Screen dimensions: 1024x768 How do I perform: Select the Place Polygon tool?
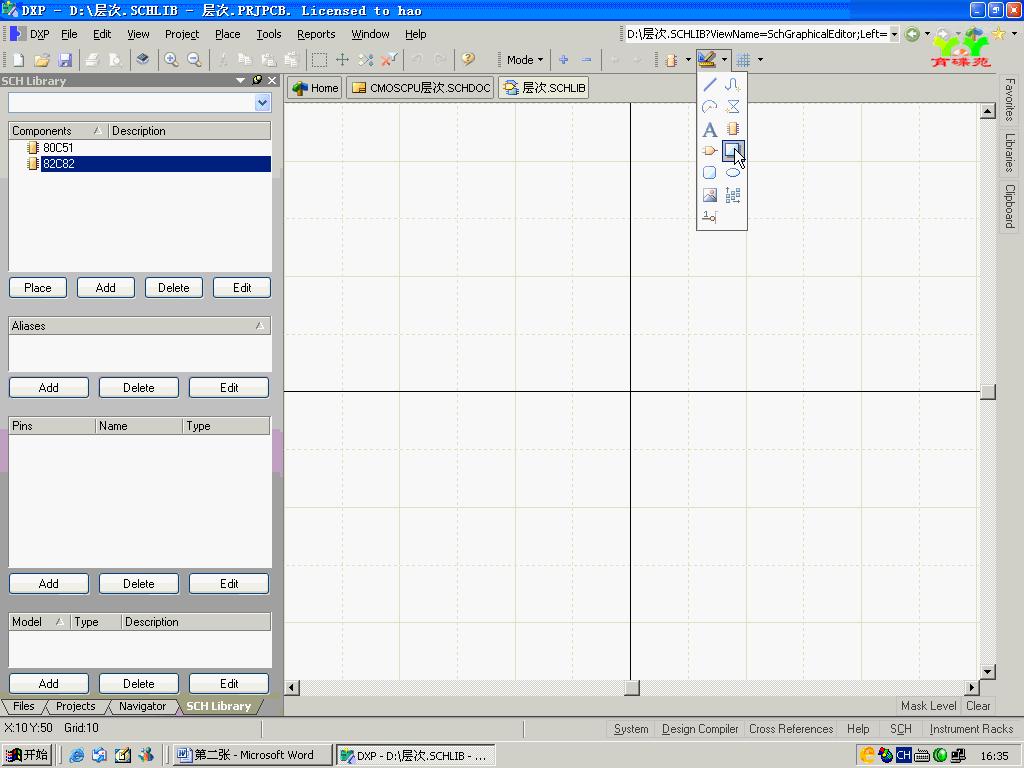733,106
